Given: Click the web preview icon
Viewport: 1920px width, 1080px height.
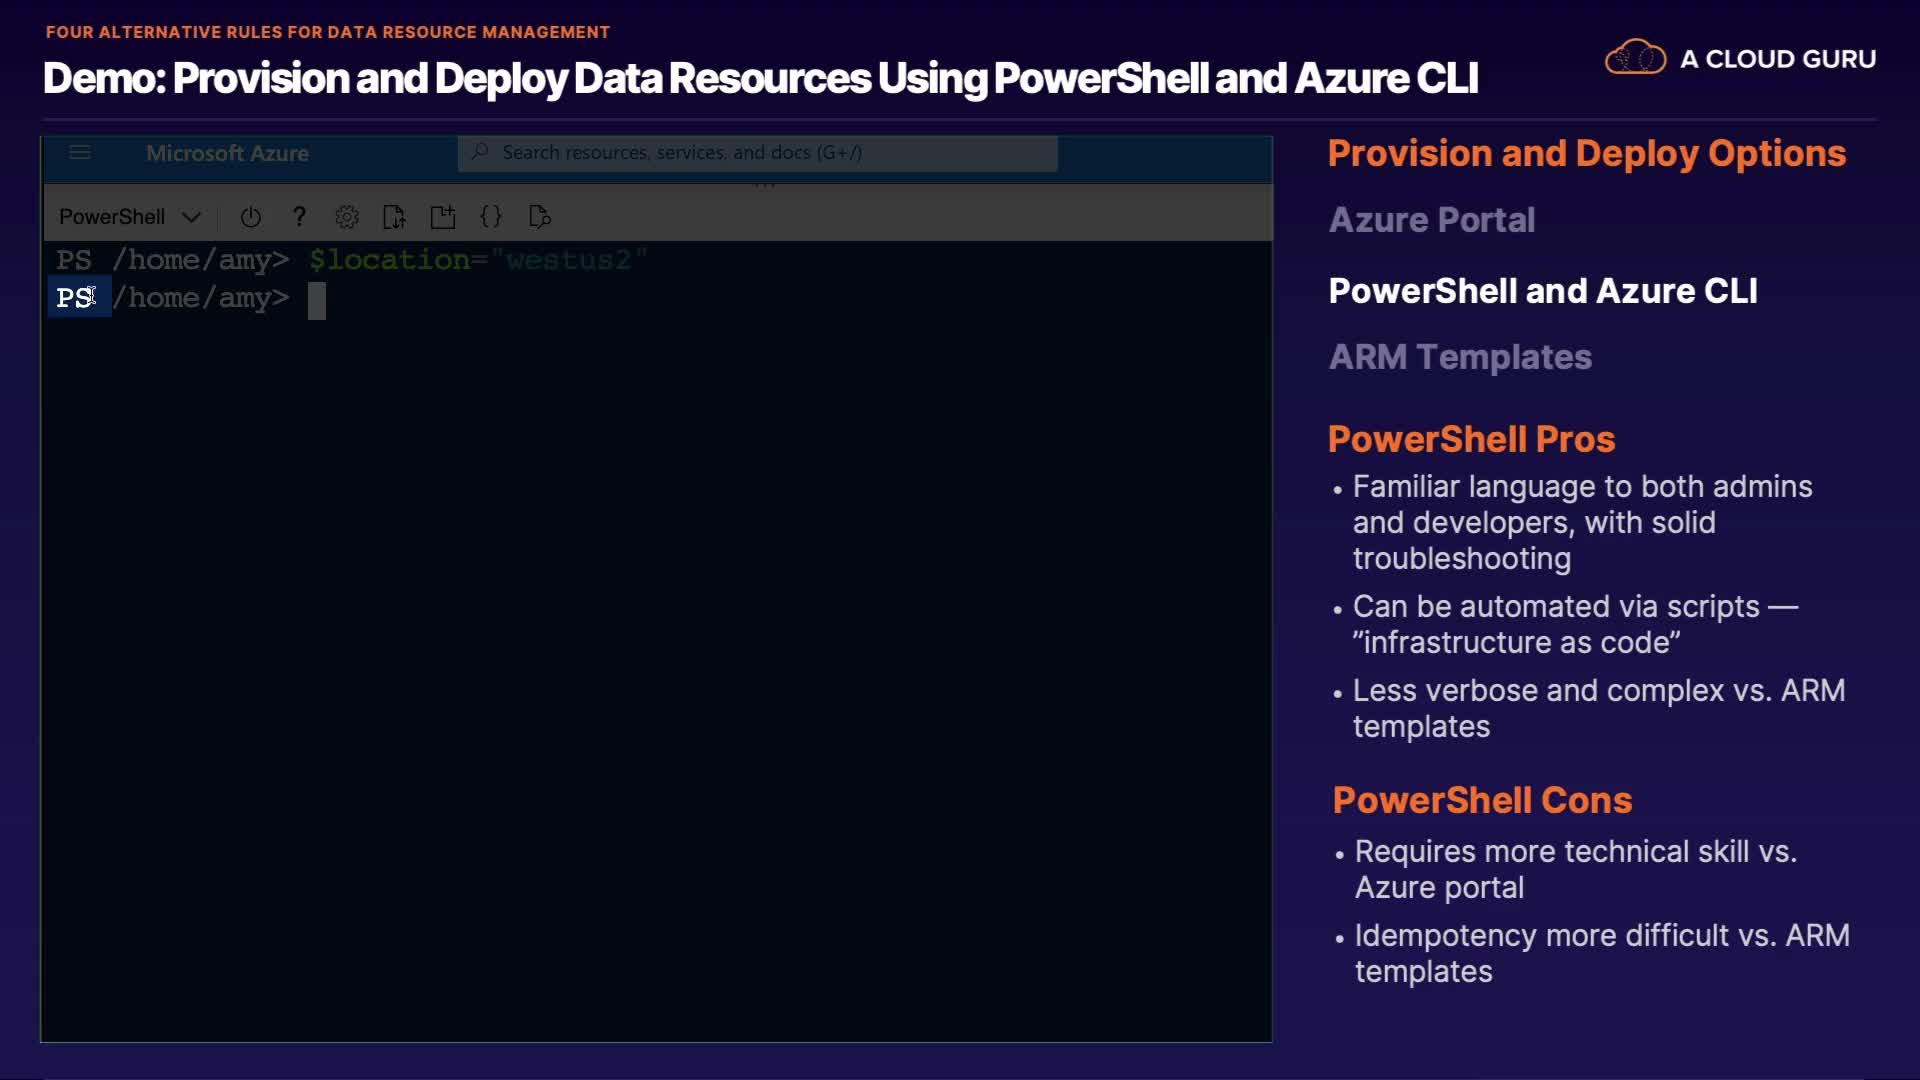Looking at the screenshot, I should [x=540, y=217].
